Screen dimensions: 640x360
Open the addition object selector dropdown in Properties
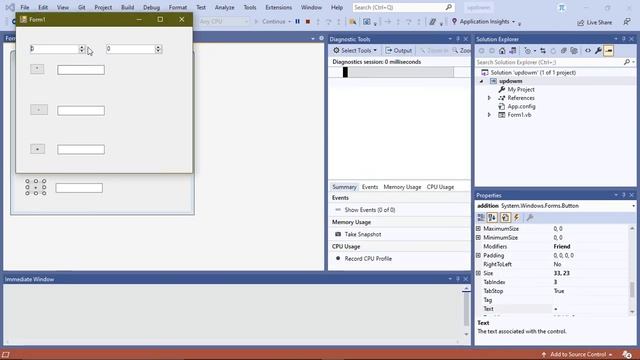633,206
